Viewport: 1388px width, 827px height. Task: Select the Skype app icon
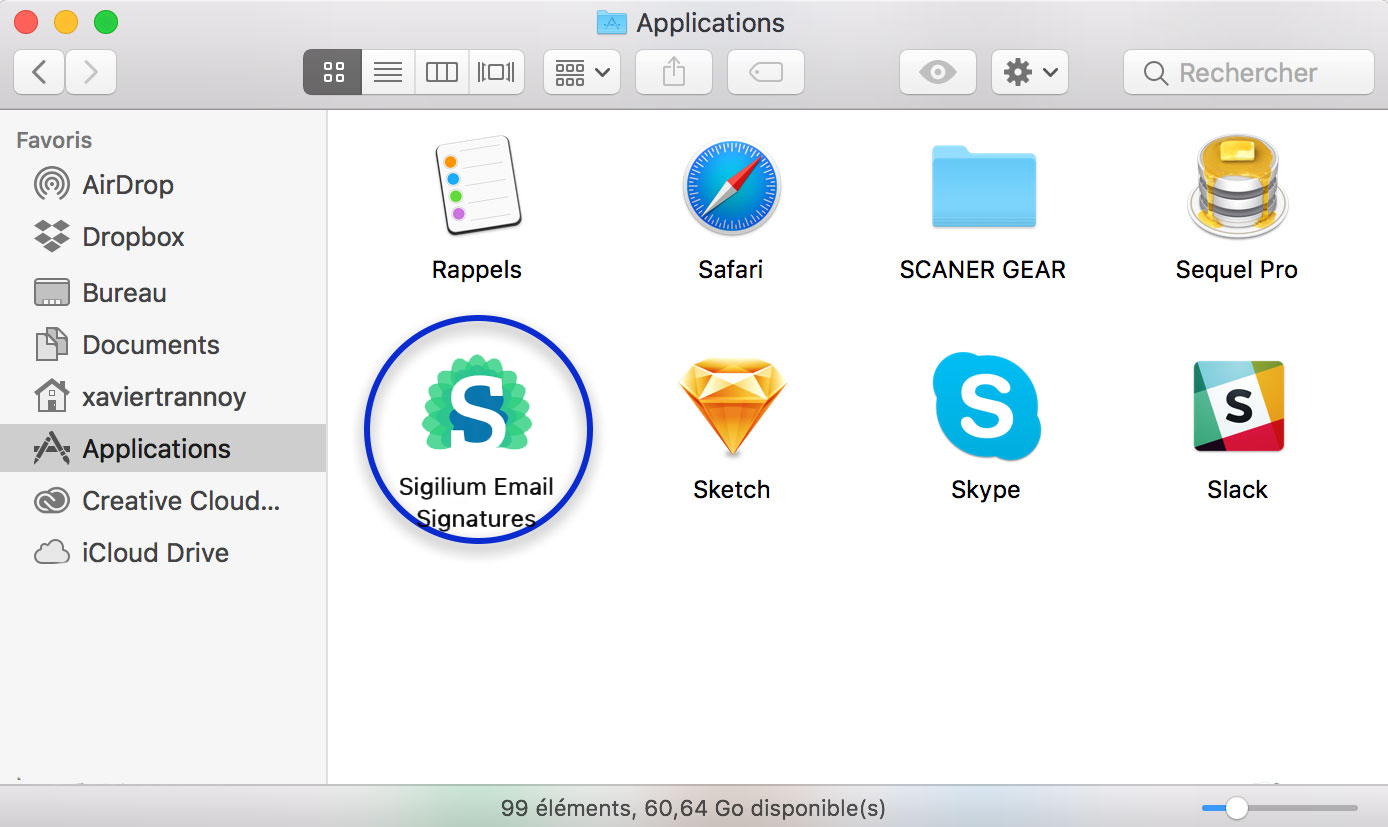[x=986, y=406]
